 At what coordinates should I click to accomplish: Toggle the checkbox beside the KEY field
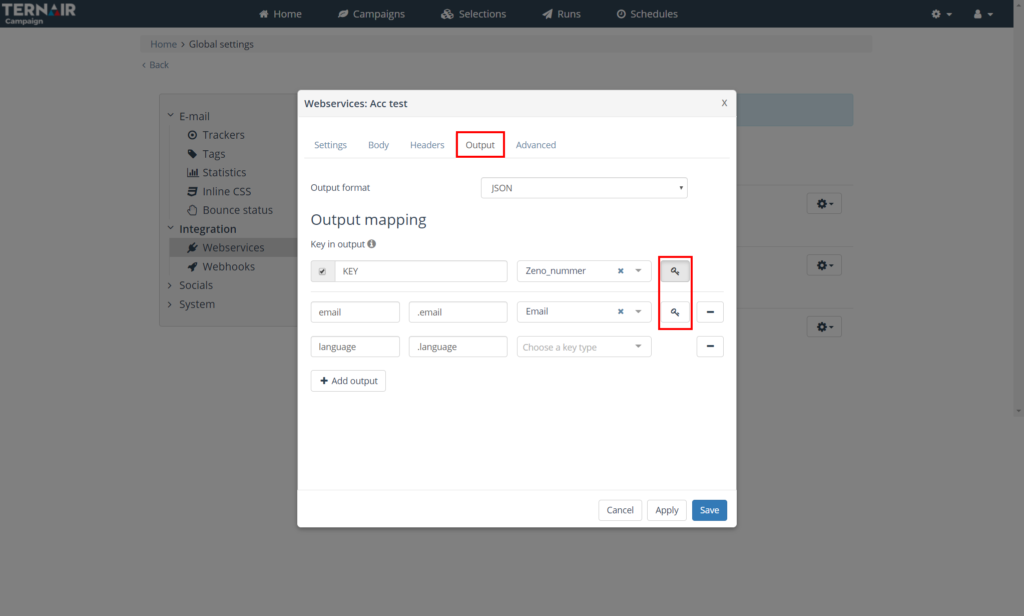(x=323, y=271)
